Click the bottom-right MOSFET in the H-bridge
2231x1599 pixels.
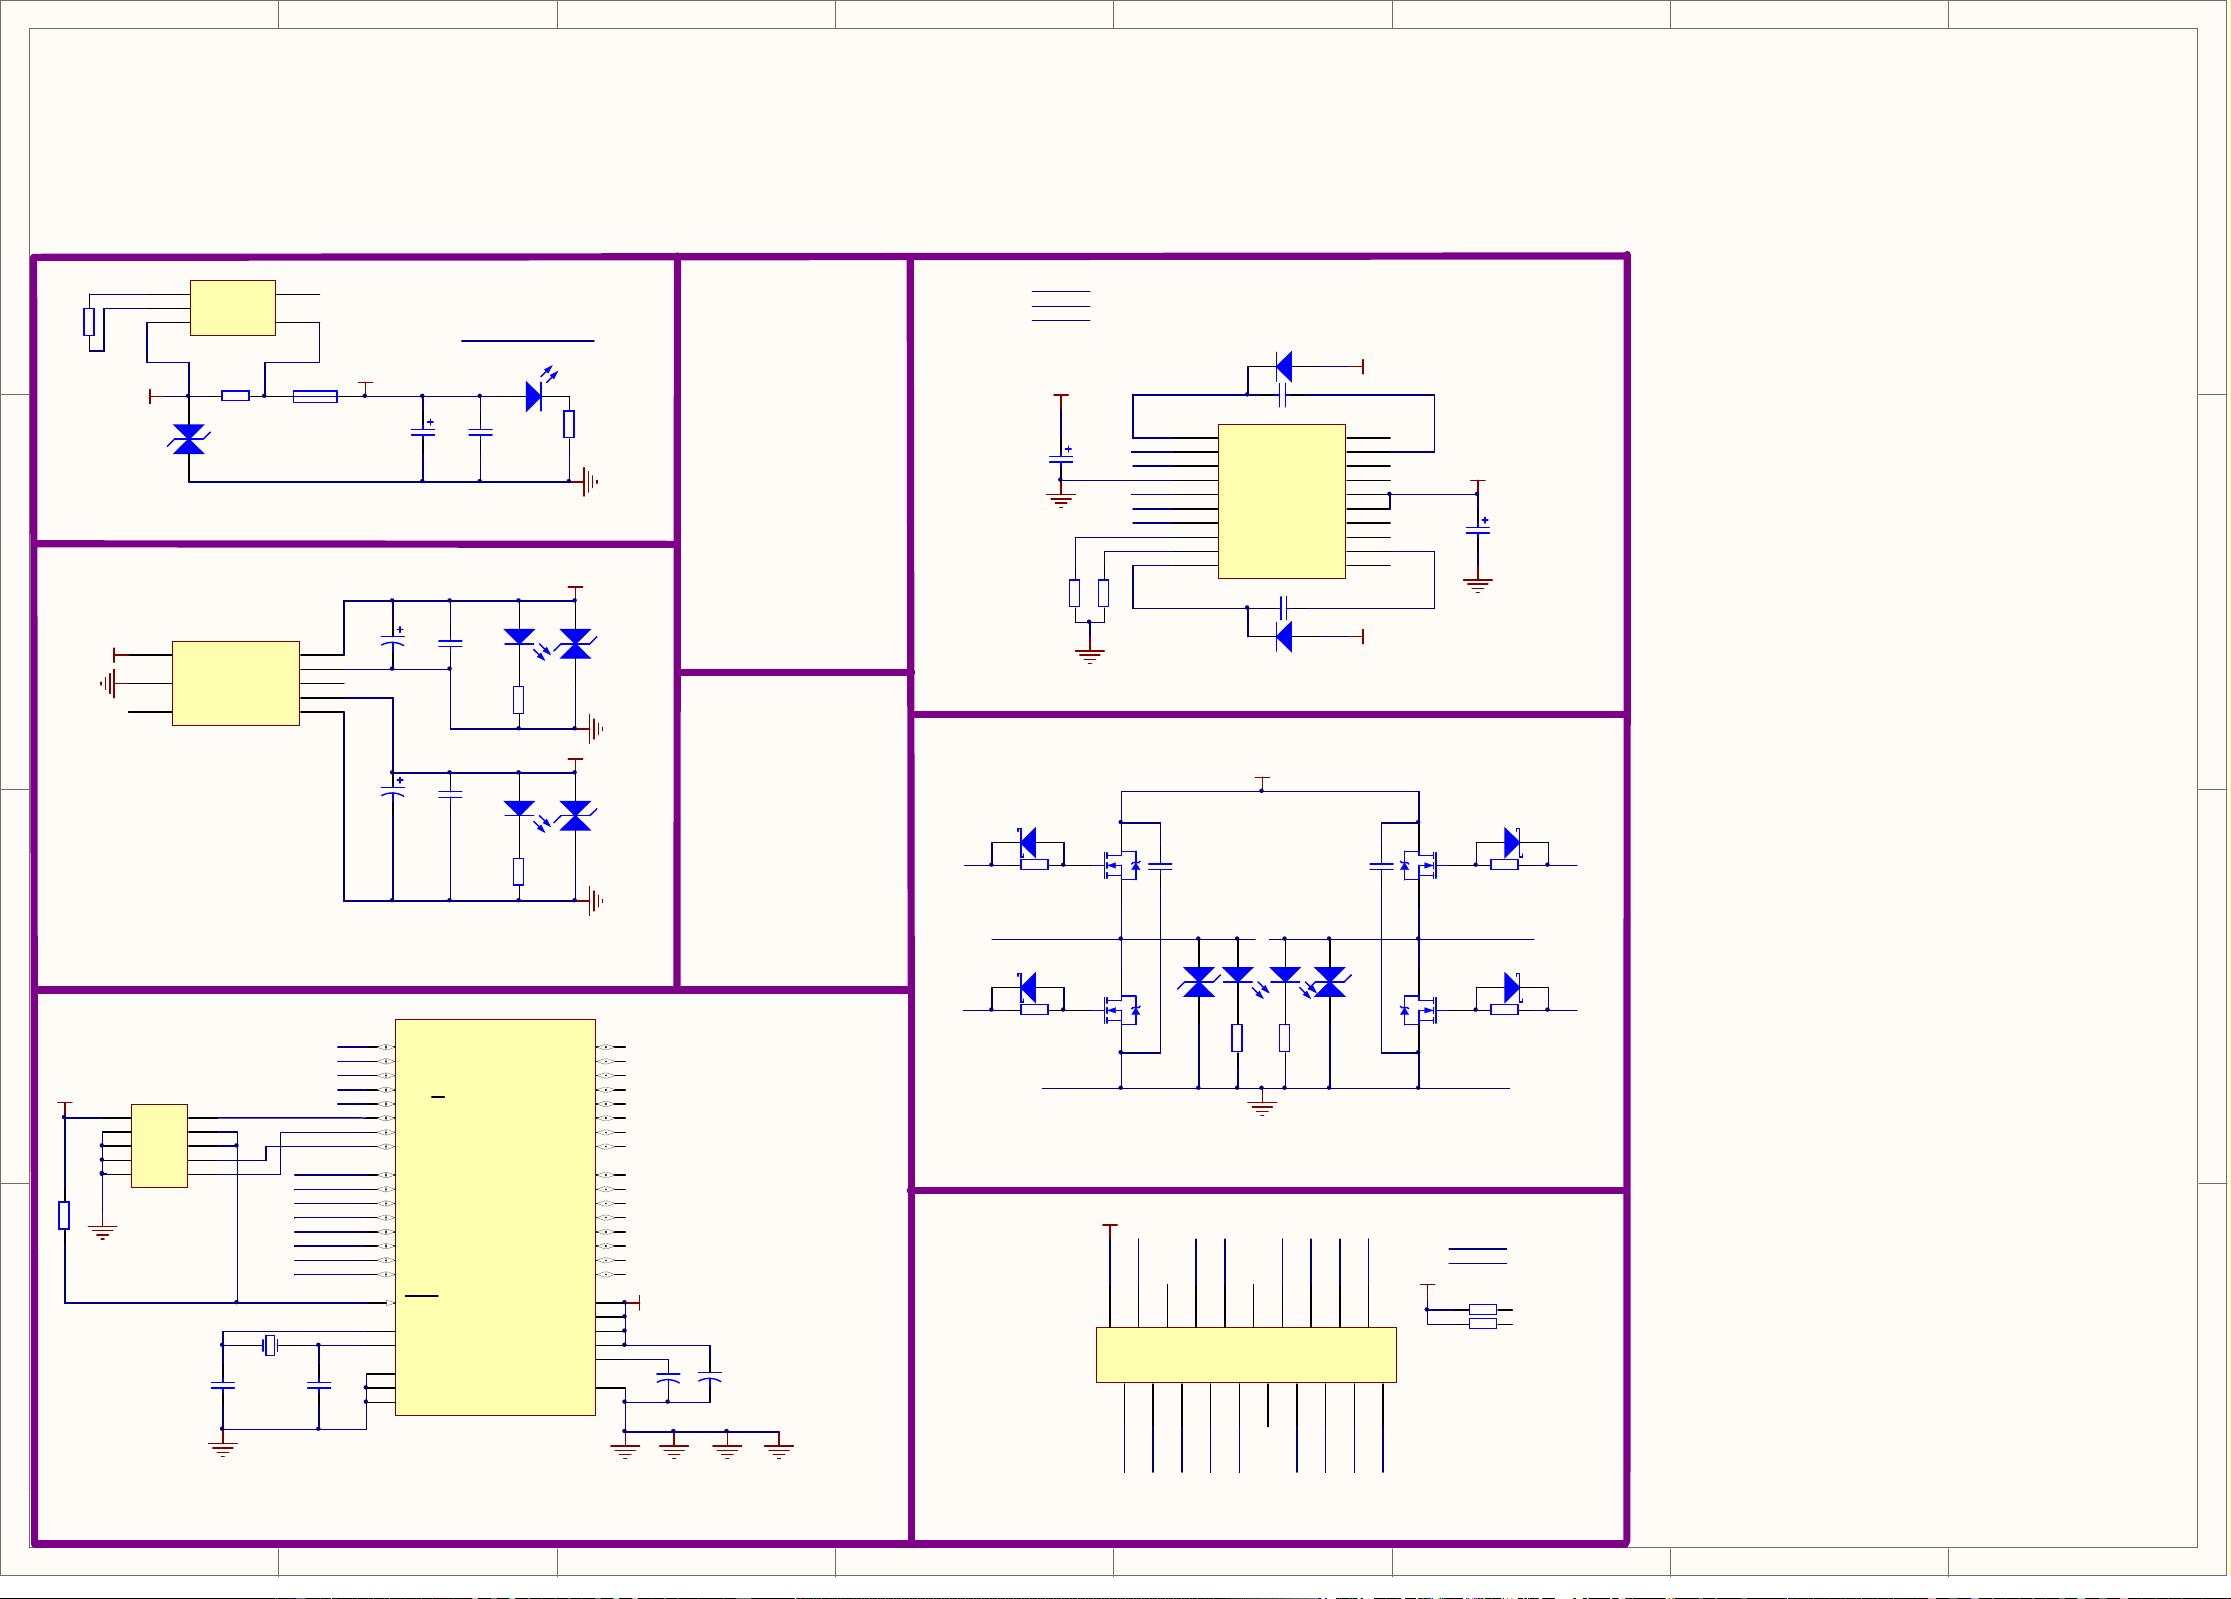[x=1418, y=1010]
